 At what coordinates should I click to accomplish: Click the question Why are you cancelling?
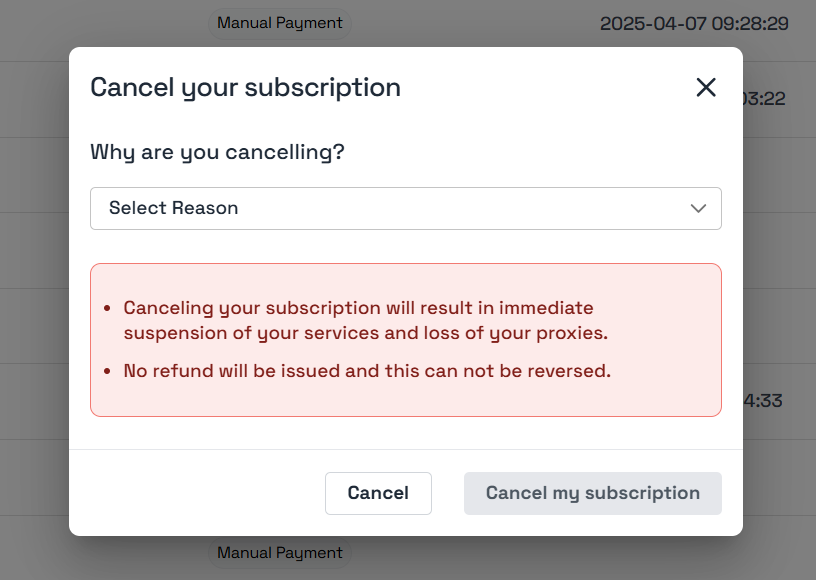click(x=216, y=152)
